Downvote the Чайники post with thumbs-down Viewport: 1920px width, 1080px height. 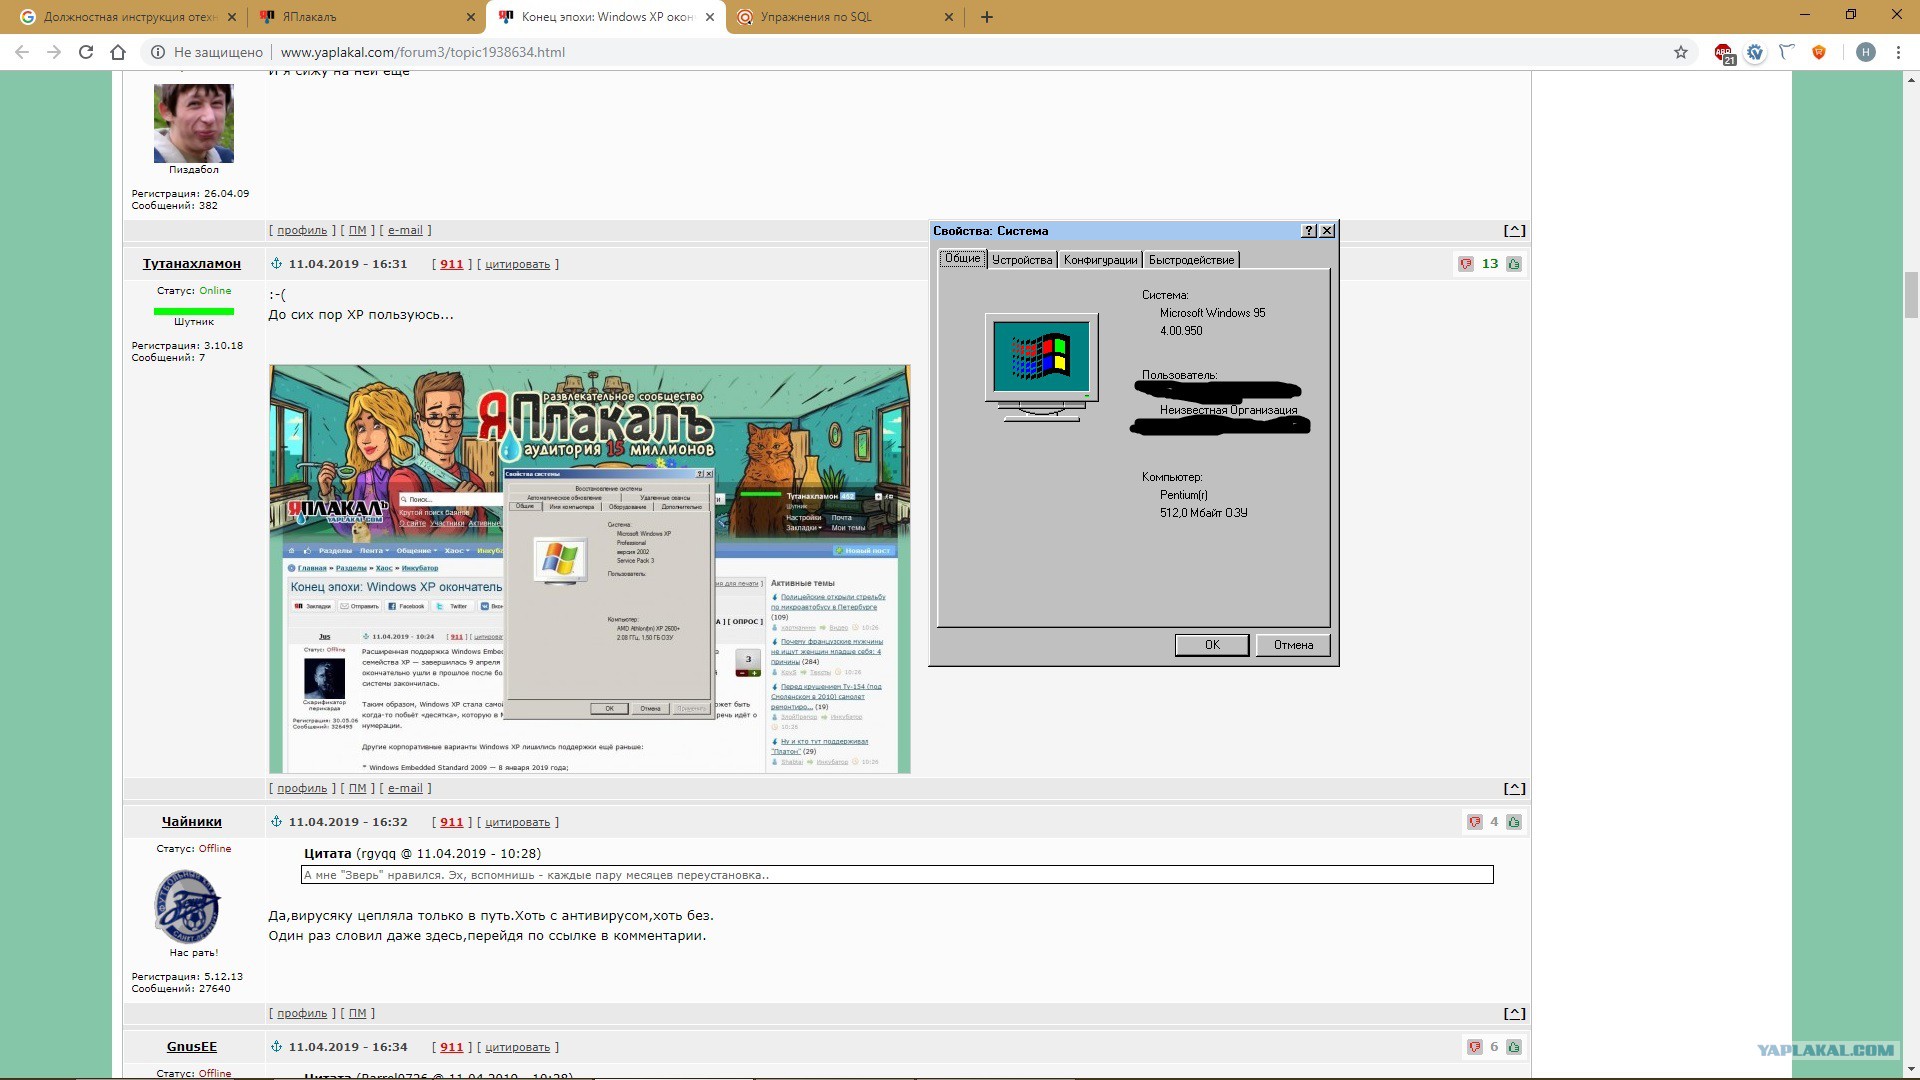click(x=1475, y=822)
